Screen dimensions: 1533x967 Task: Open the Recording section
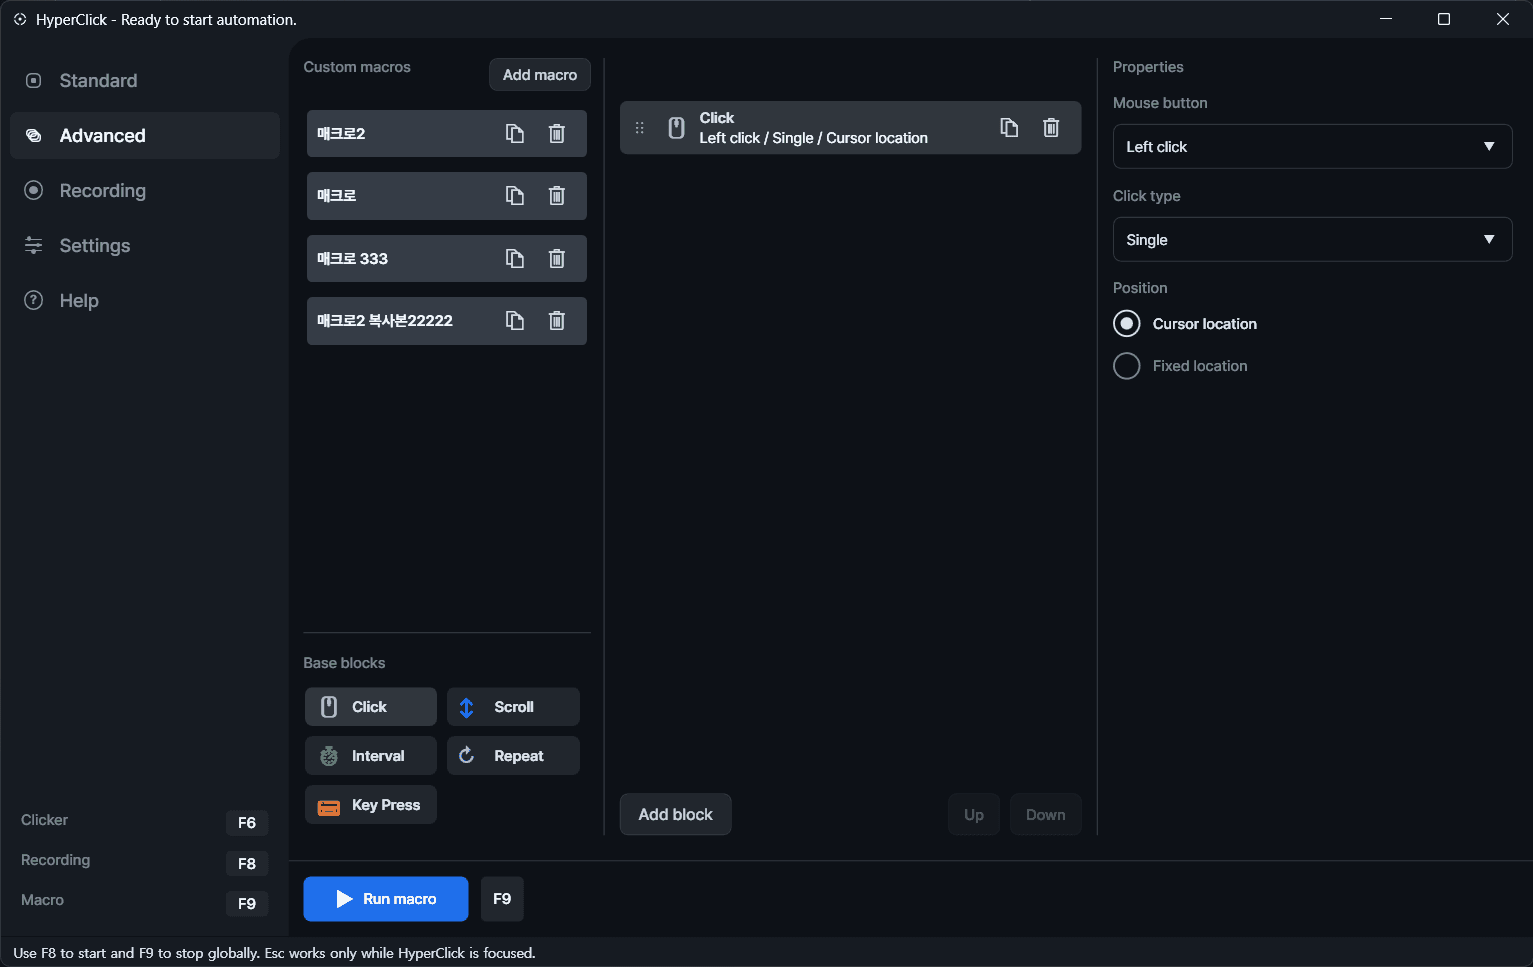coord(103,190)
